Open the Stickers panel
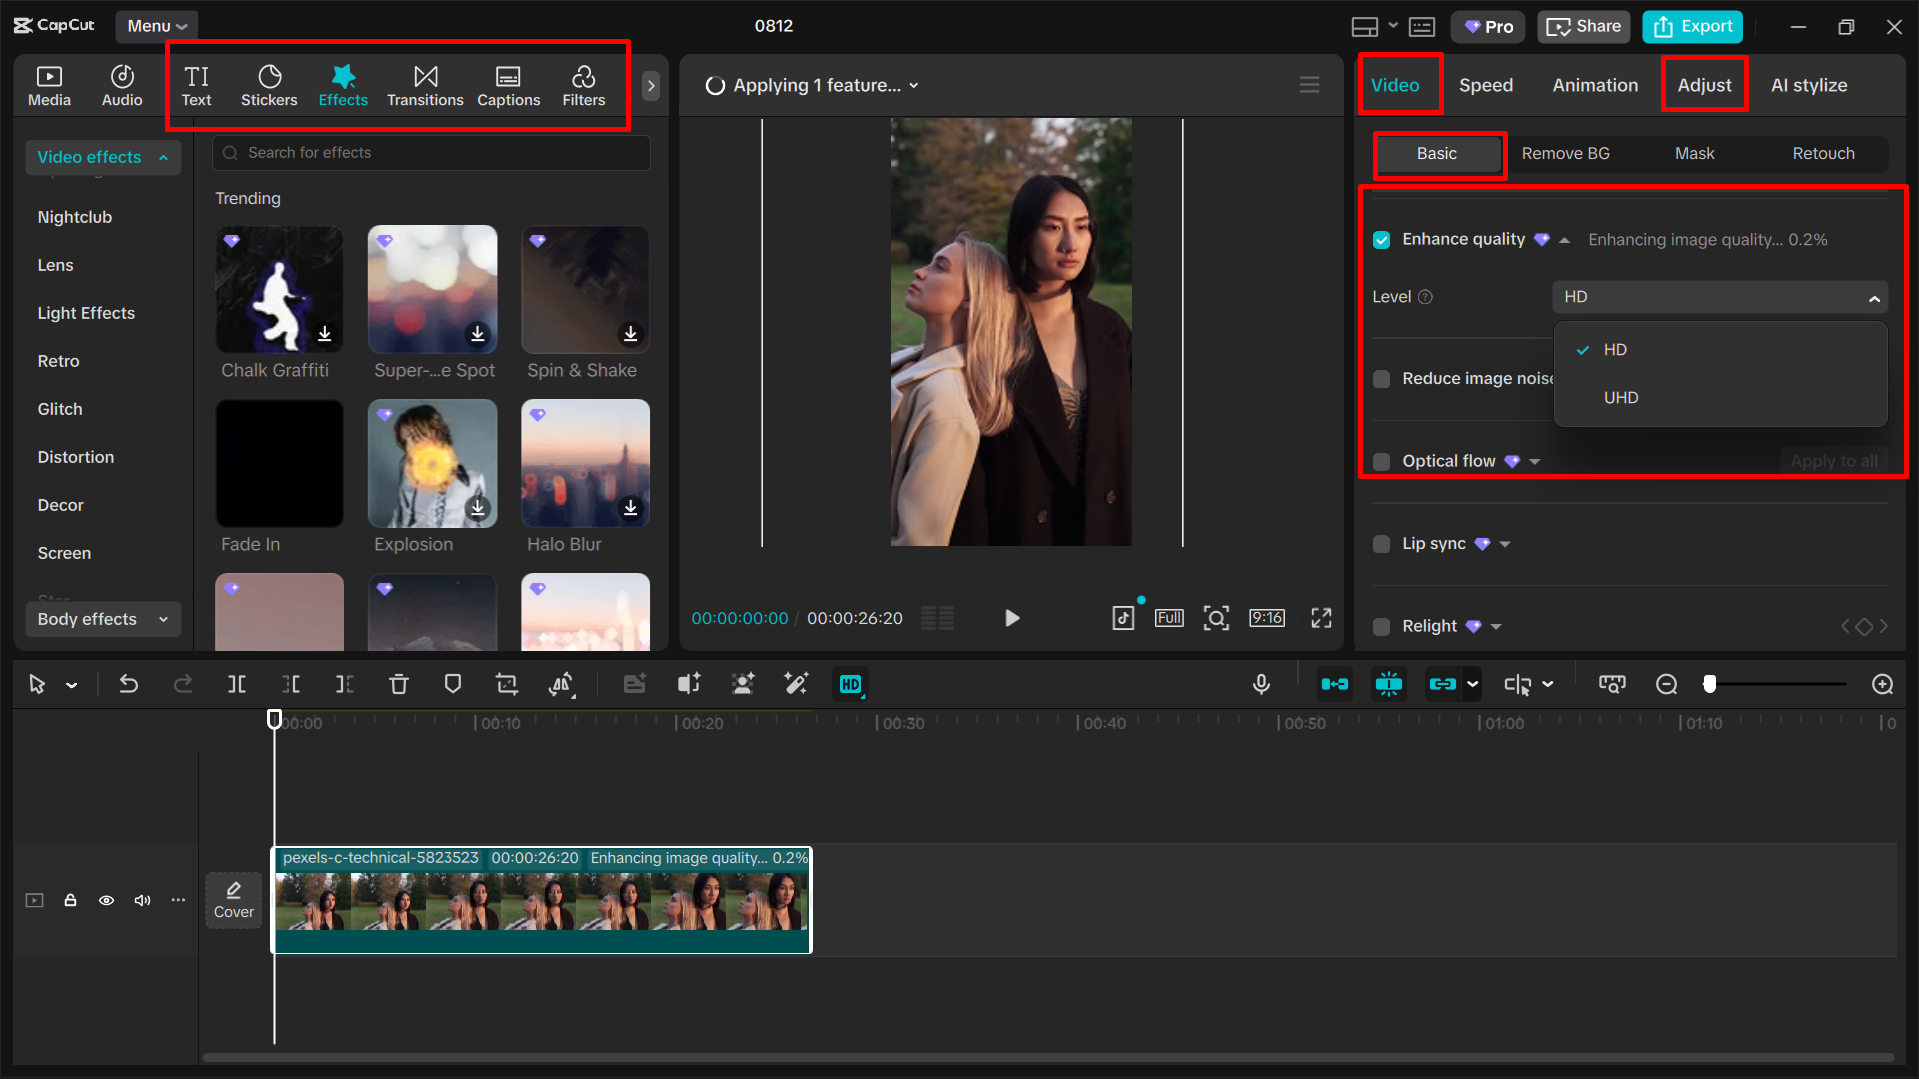The height and width of the screenshot is (1079, 1919). (x=269, y=85)
